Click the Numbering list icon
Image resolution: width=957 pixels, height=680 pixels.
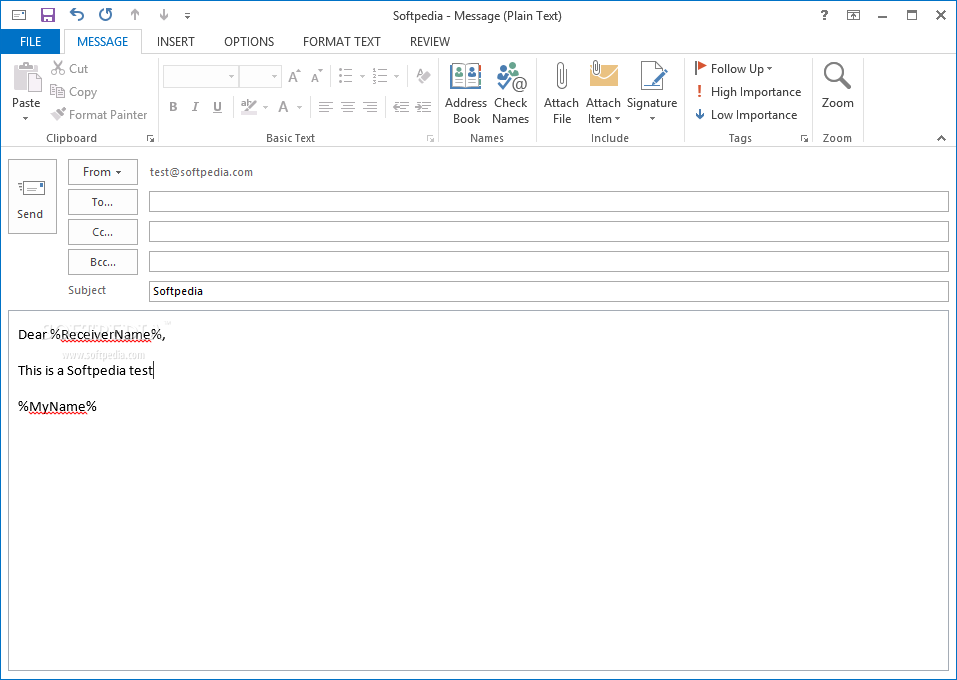380,76
